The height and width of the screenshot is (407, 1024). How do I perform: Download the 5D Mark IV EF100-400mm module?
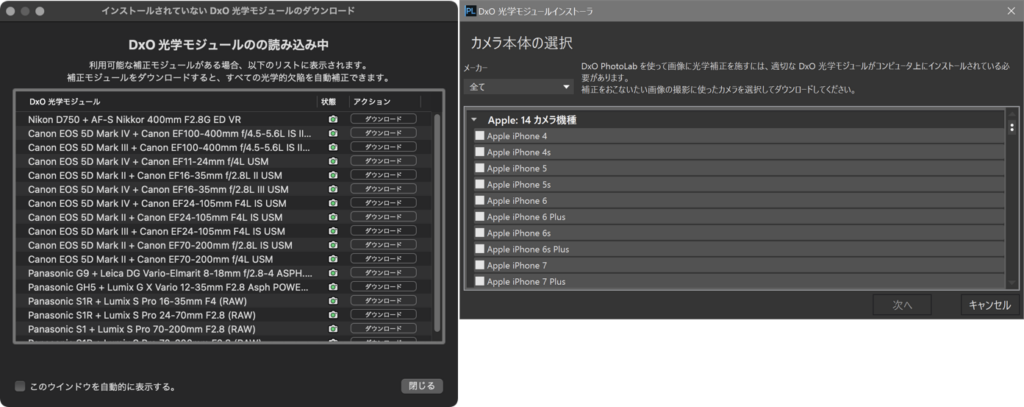383,133
